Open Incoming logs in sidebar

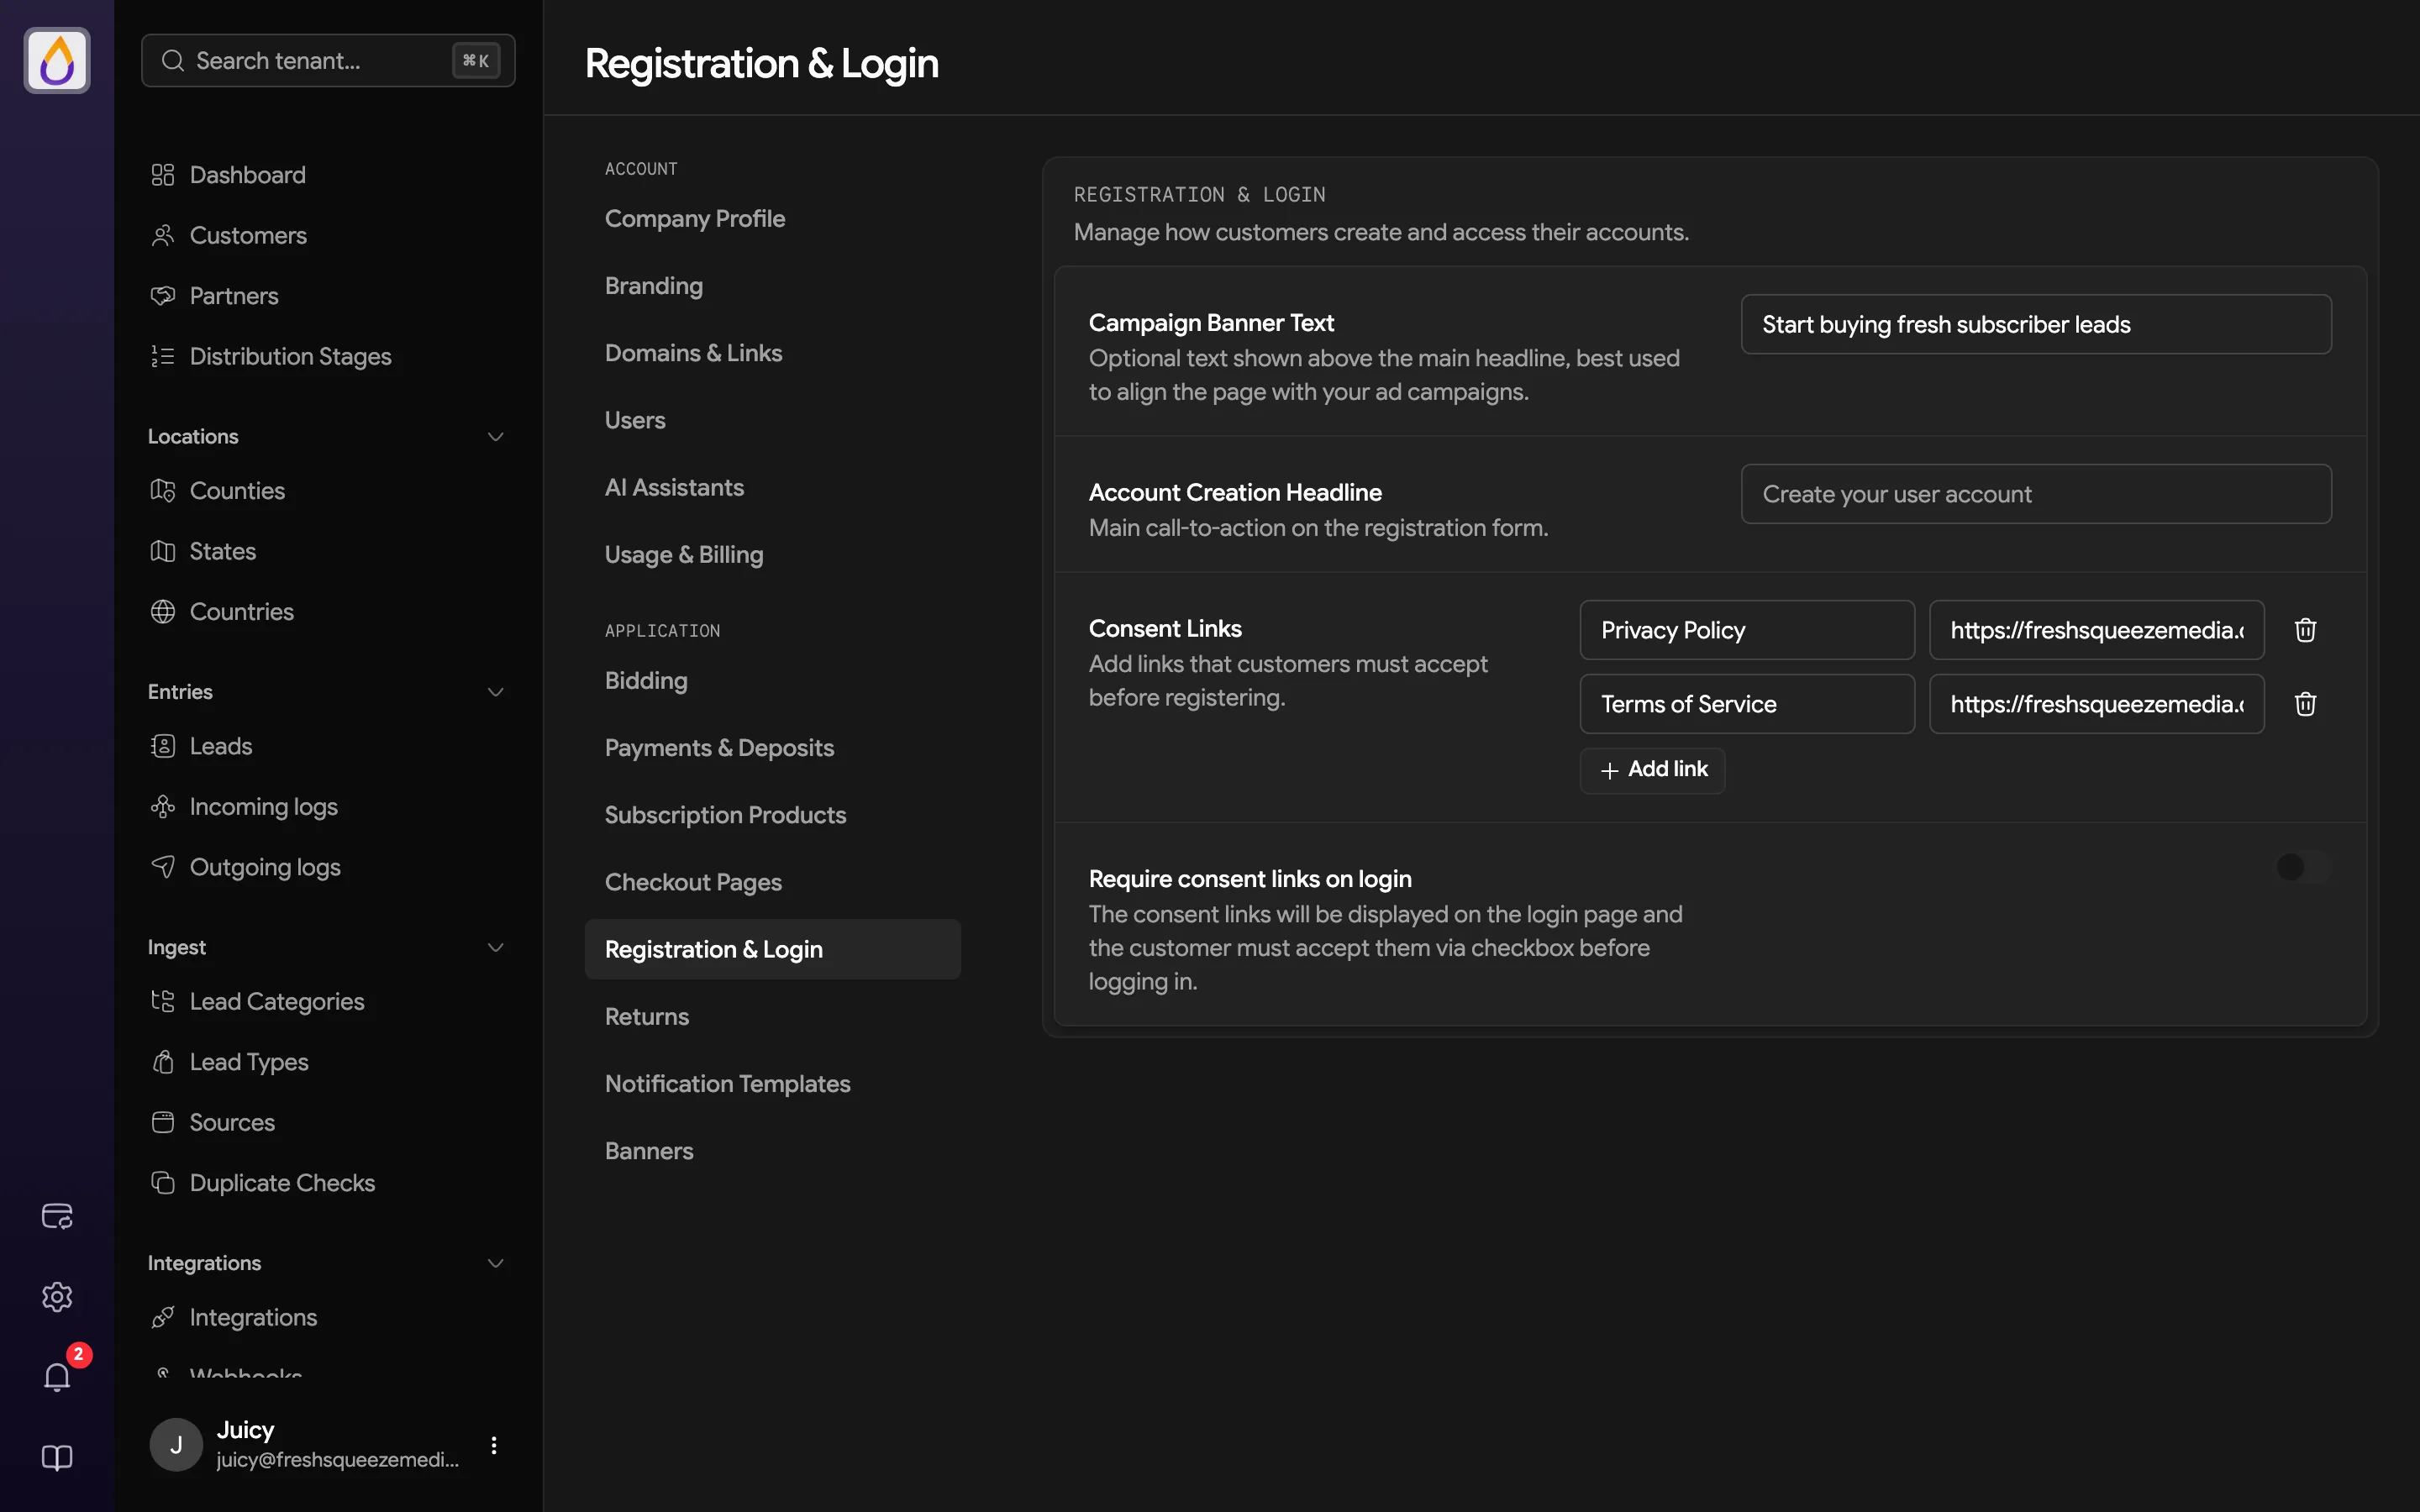328,807
